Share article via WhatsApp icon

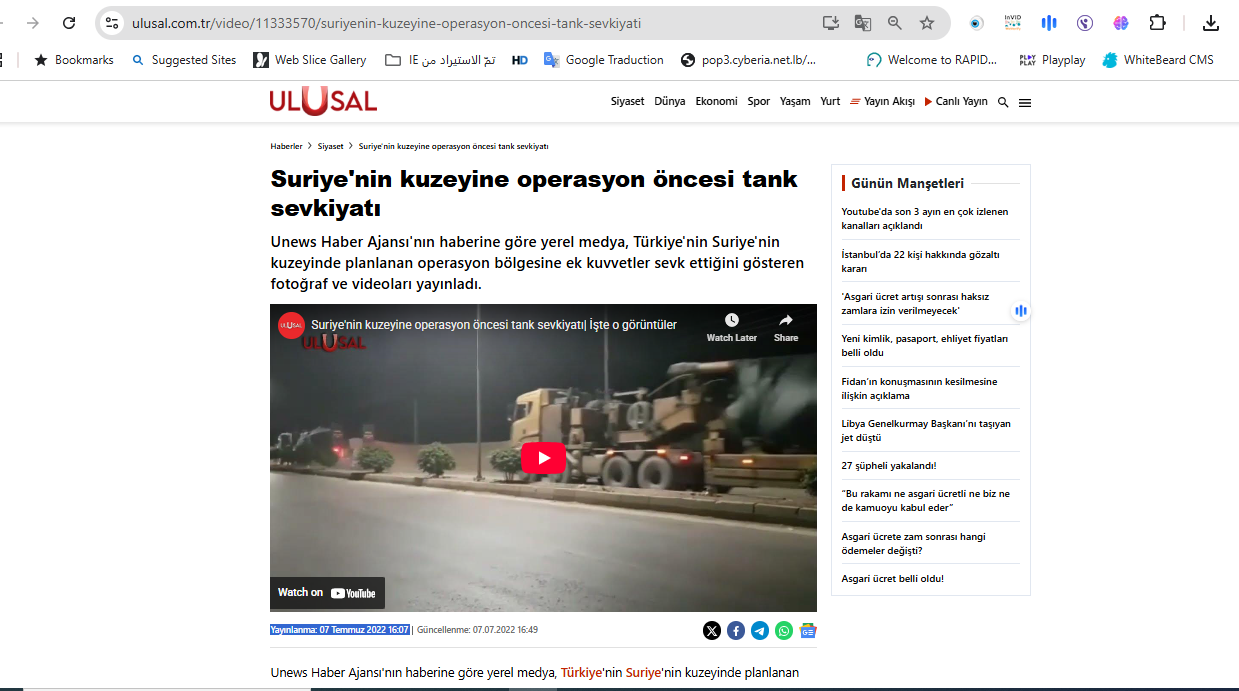click(x=784, y=631)
